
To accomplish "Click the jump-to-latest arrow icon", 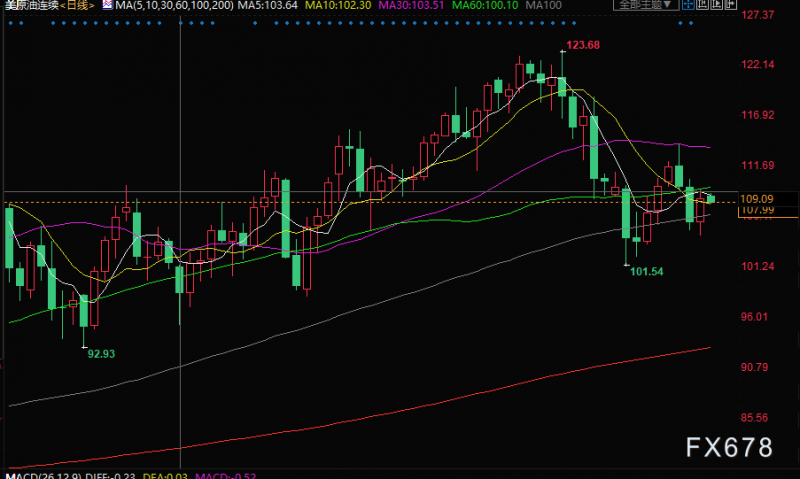I will 731,5.
